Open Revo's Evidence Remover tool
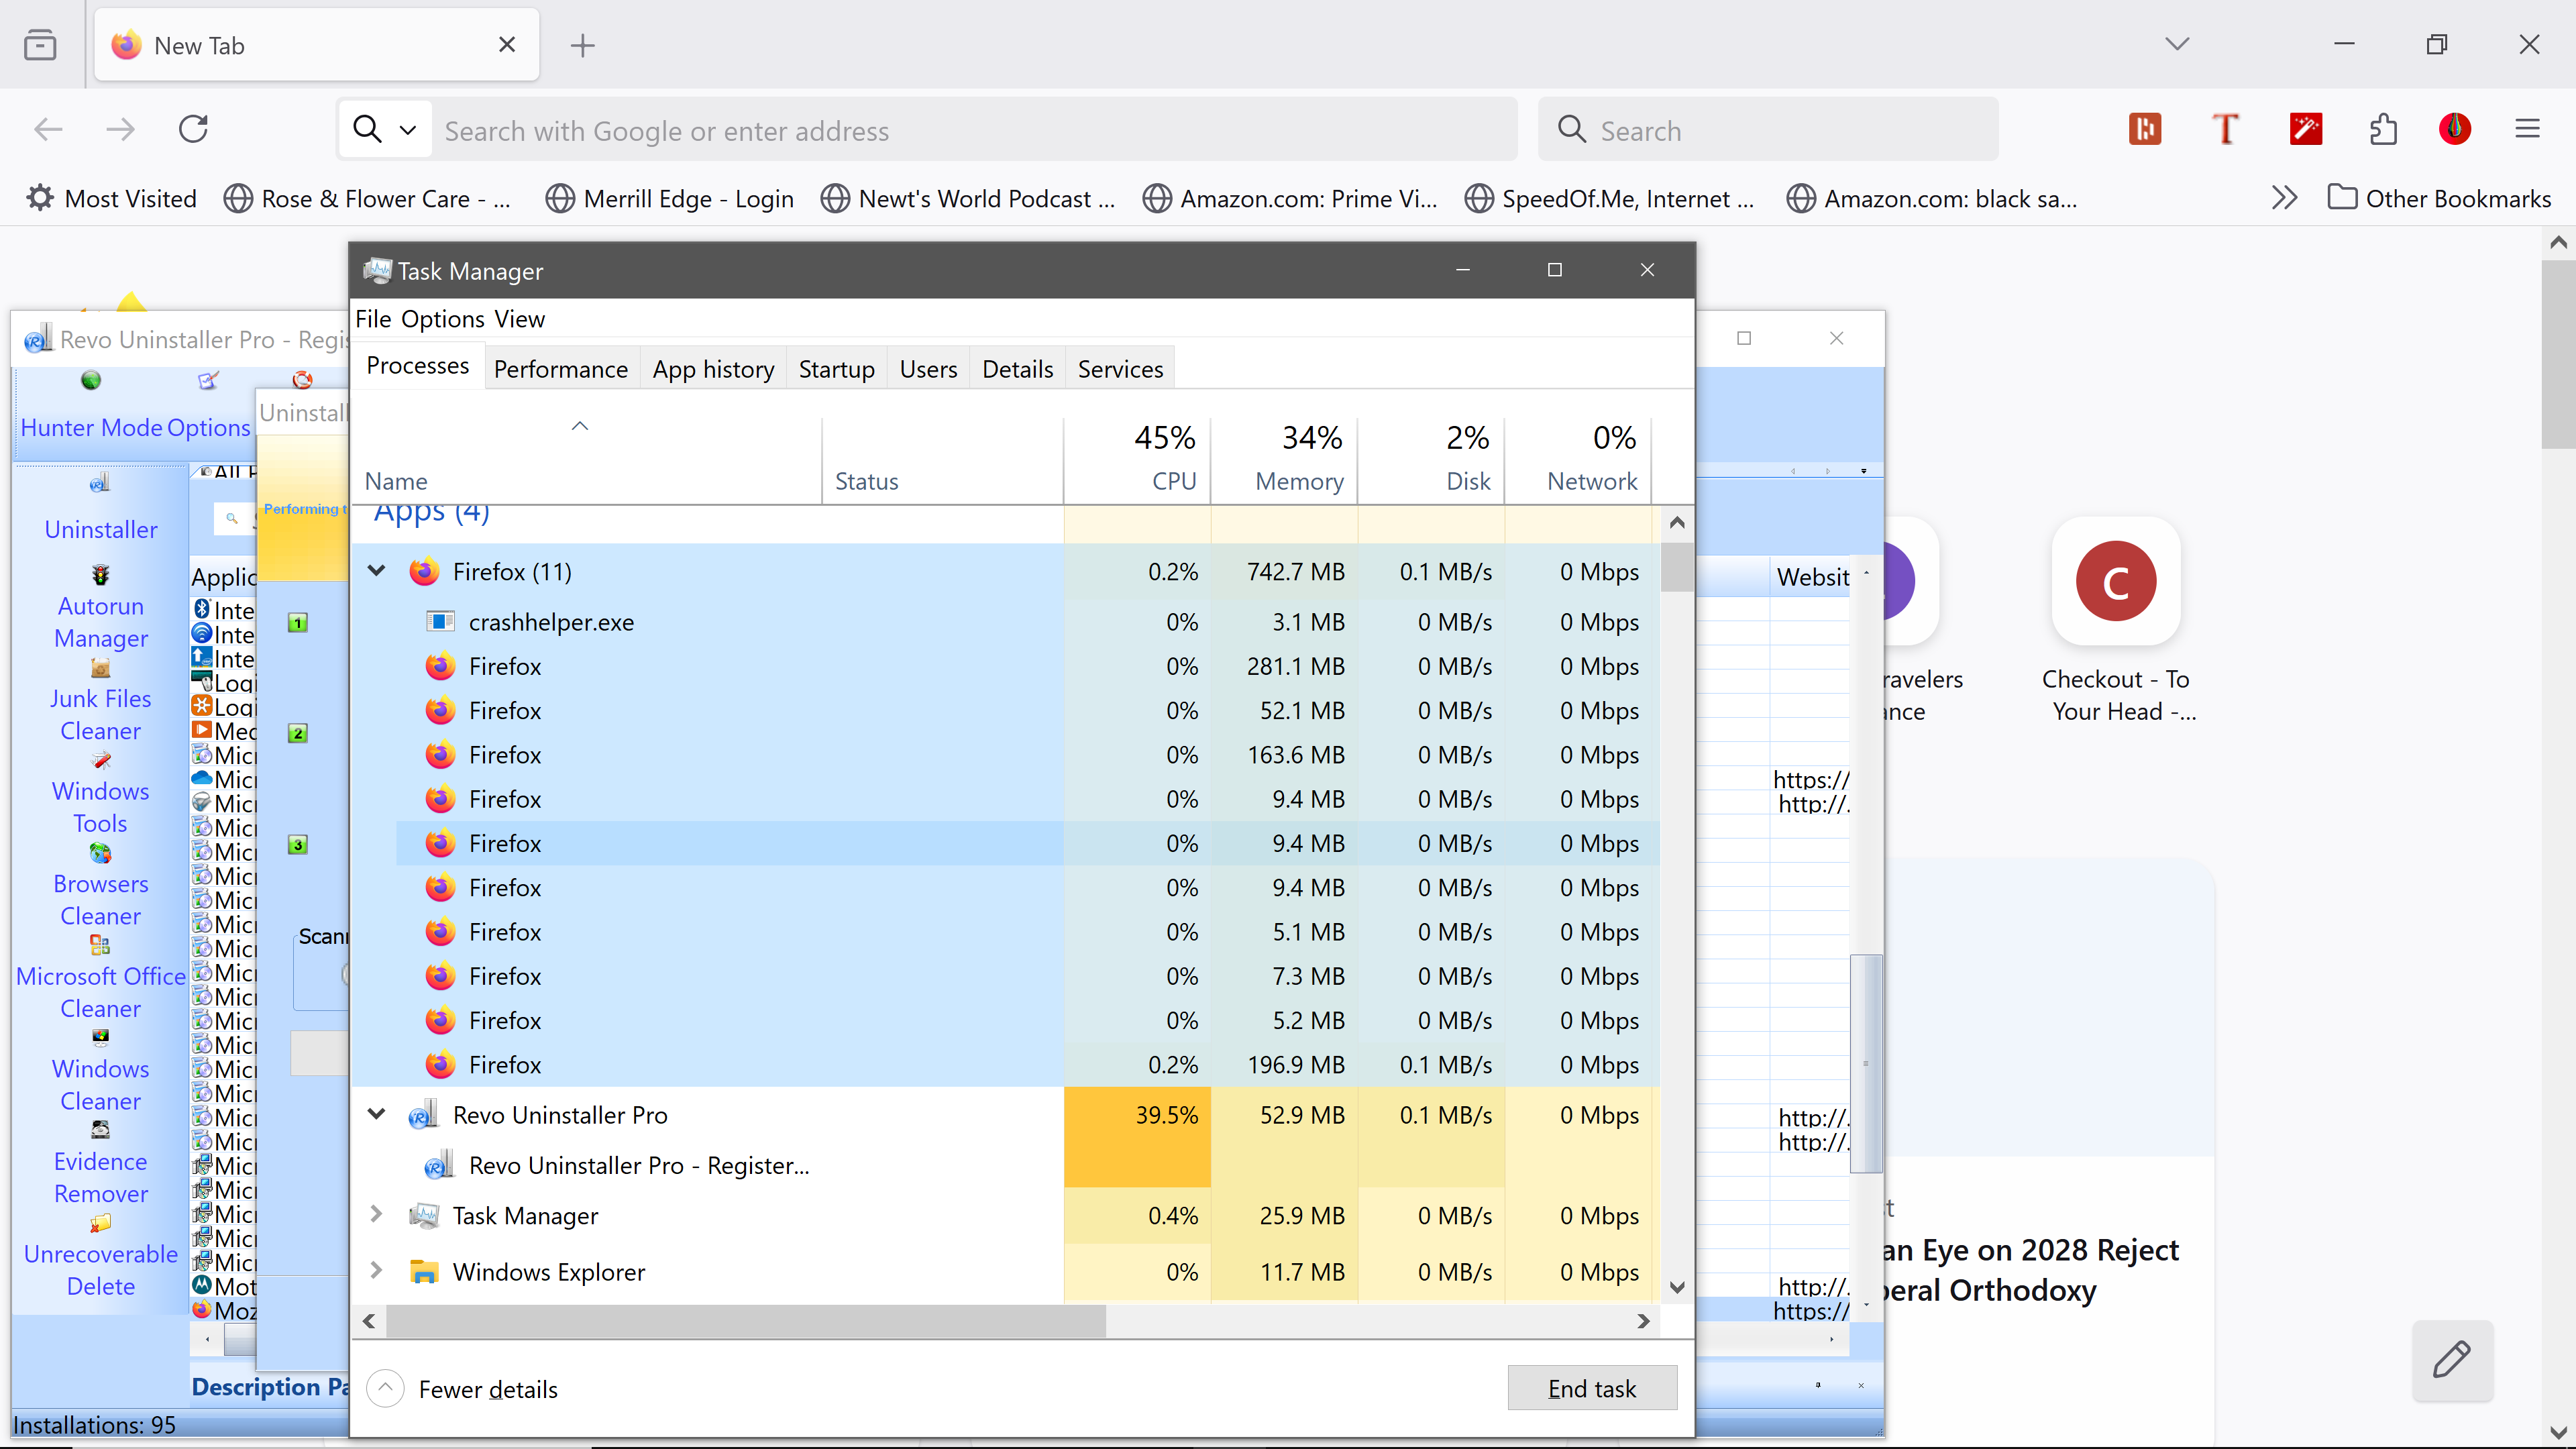Screen dimensions: 2576x1449 click(100, 1176)
